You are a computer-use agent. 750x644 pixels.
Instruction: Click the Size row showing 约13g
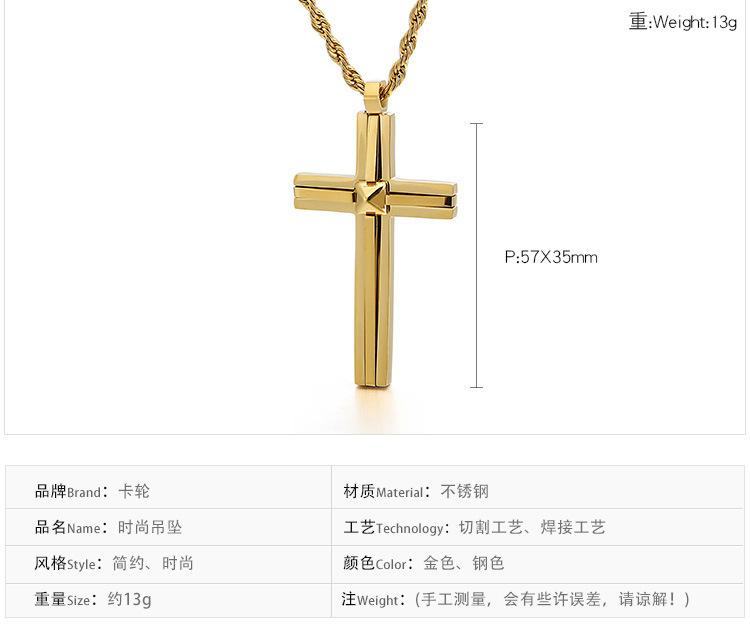point(168,600)
